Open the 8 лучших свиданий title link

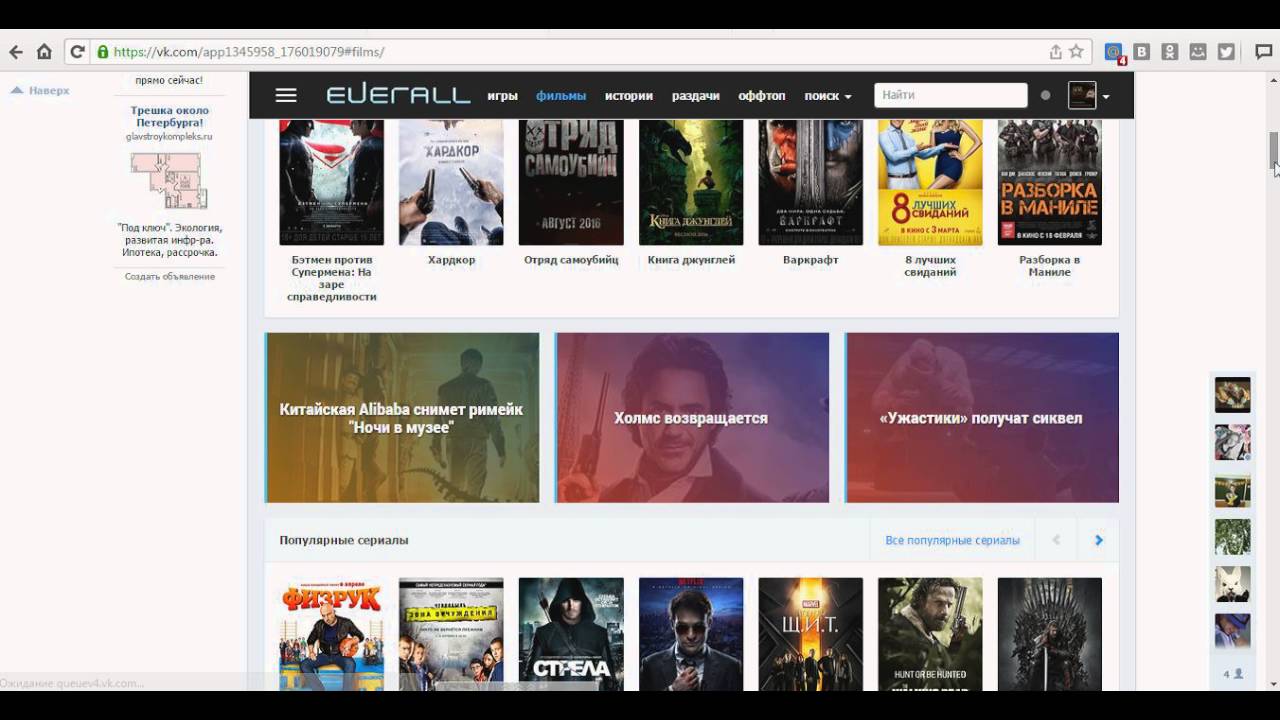(930, 266)
